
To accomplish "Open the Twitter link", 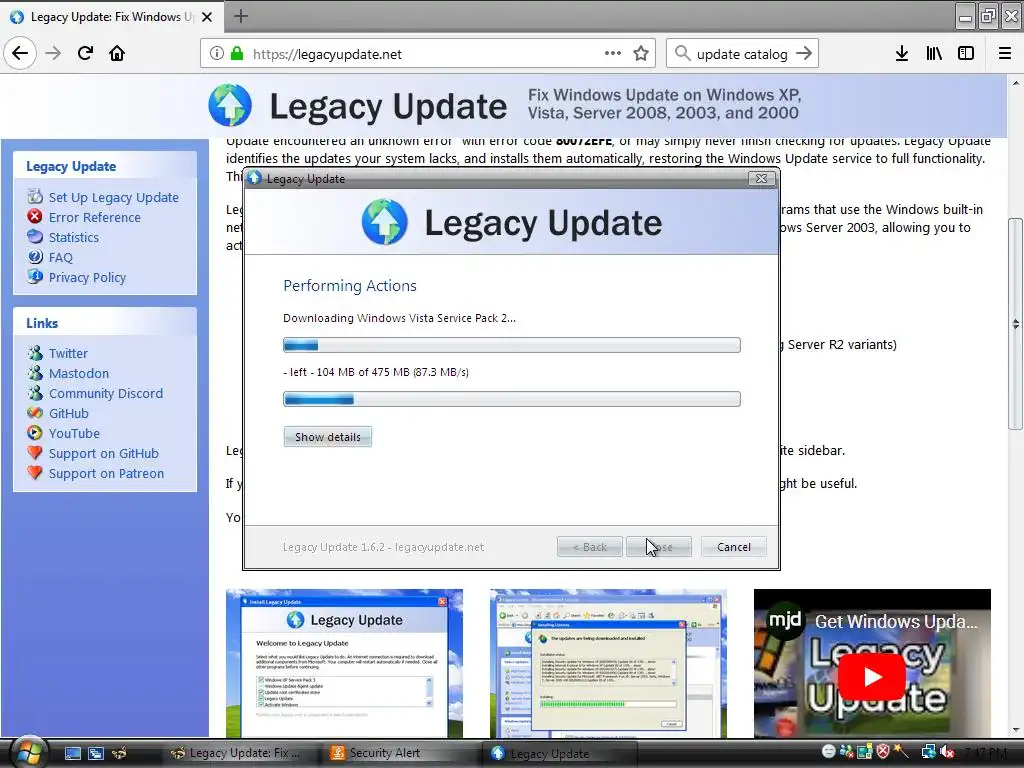I will click(x=68, y=353).
